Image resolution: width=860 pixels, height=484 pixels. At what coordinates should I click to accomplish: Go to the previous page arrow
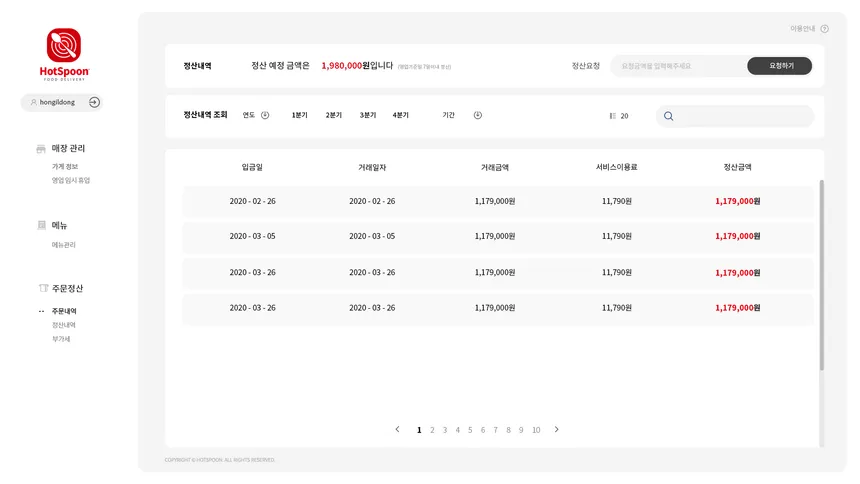click(x=398, y=429)
